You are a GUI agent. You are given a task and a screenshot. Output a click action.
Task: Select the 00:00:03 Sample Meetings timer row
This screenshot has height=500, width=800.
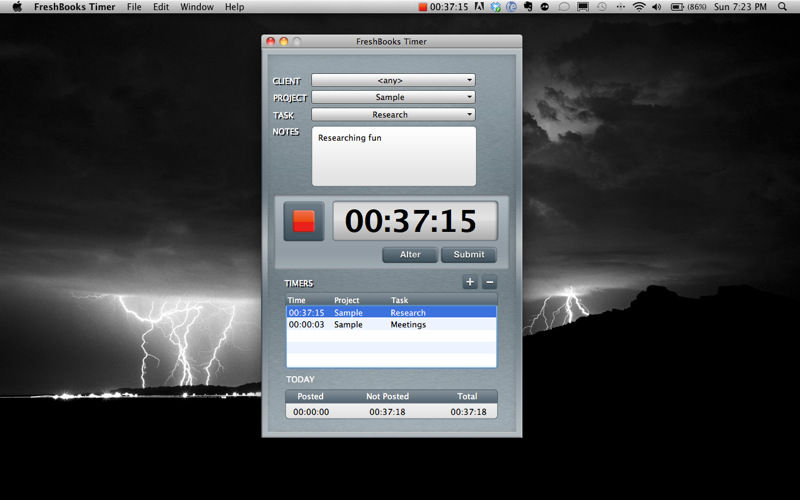point(391,324)
